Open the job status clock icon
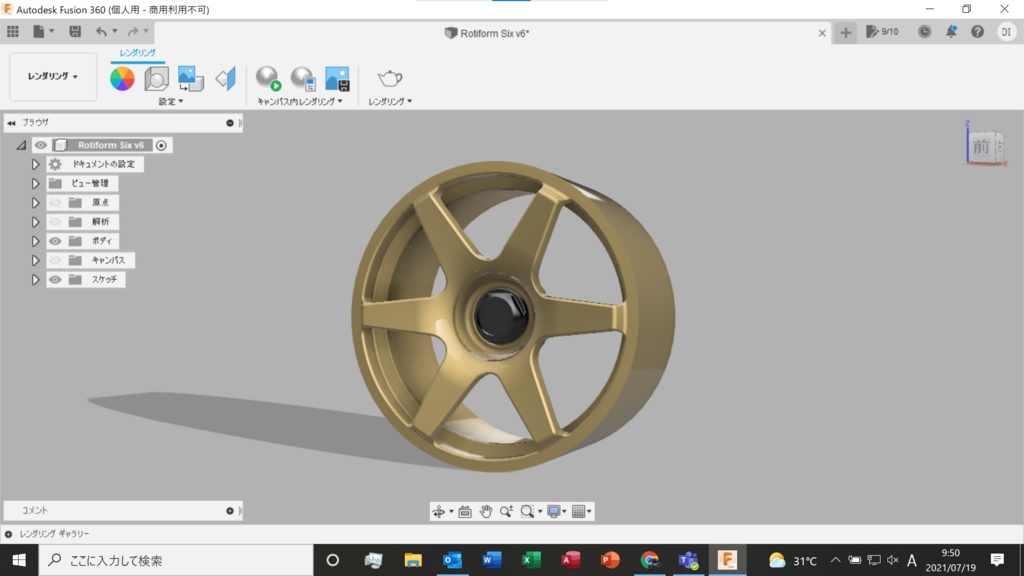This screenshot has height=576, width=1024. point(924,31)
